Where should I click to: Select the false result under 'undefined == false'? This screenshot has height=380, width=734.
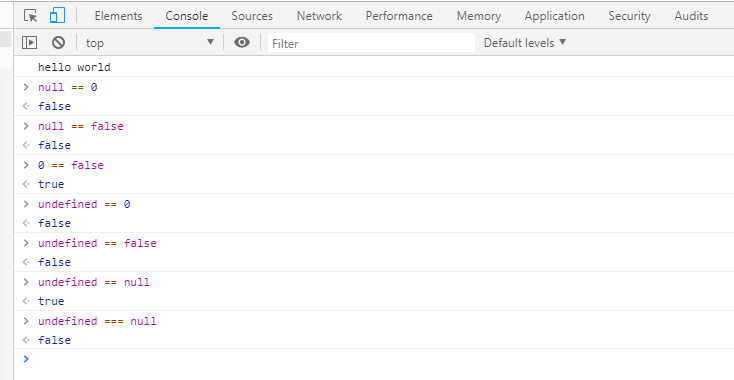[54, 263]
